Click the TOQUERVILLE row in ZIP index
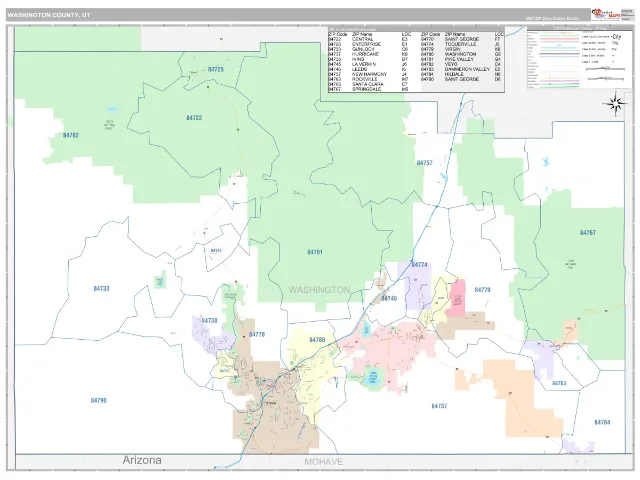Viewport: 640px width, 480px height. pos(461,44)
